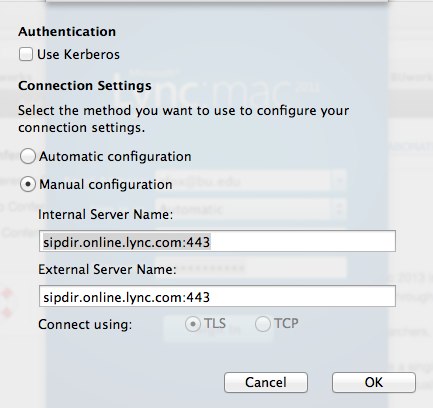Click the "Internal Server Name:" label
The image size is (433, 408).
(x=106, y=214)
